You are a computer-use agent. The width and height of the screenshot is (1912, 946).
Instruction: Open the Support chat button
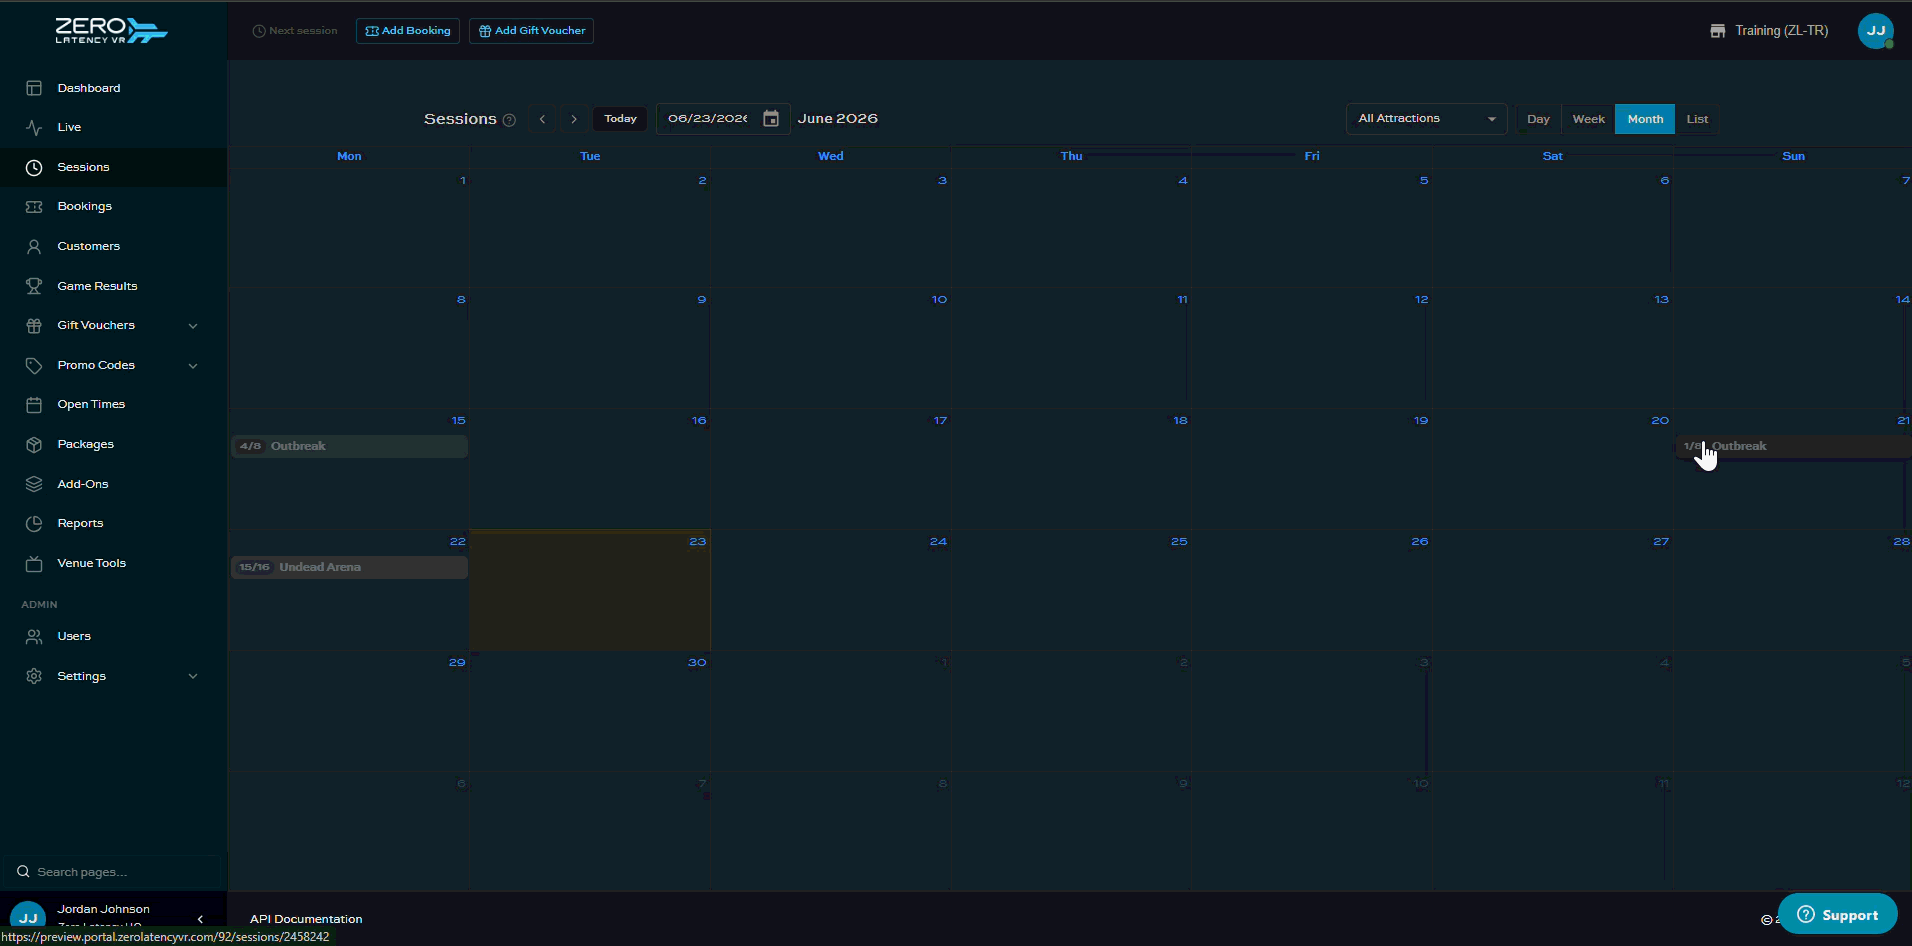(1838, 915)
